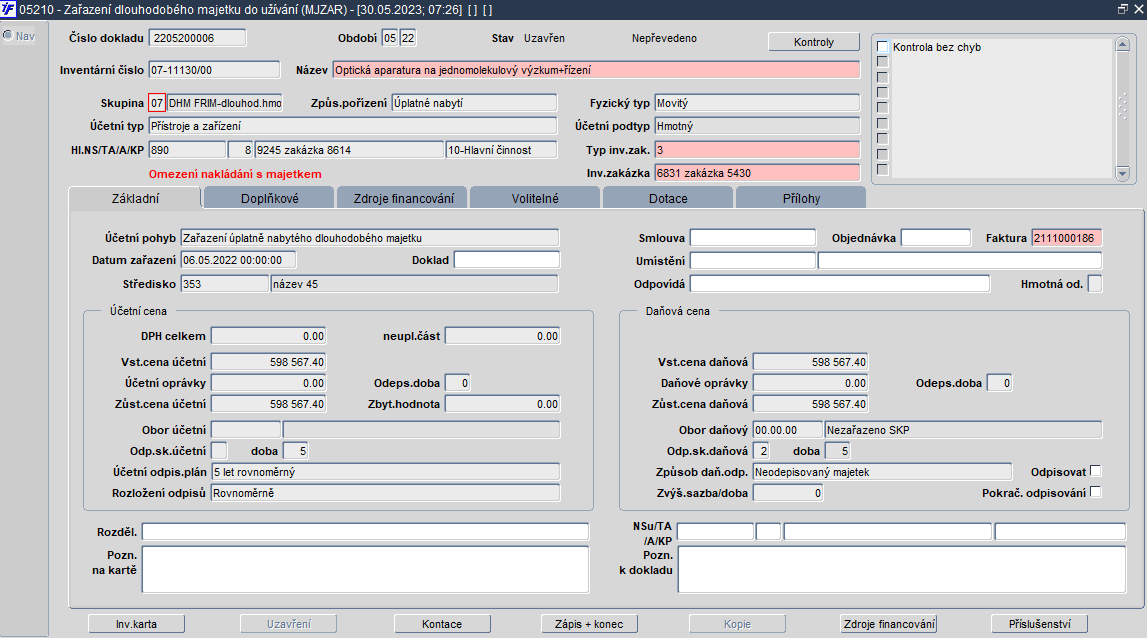Click Zápis + konec button

(589, 624)
